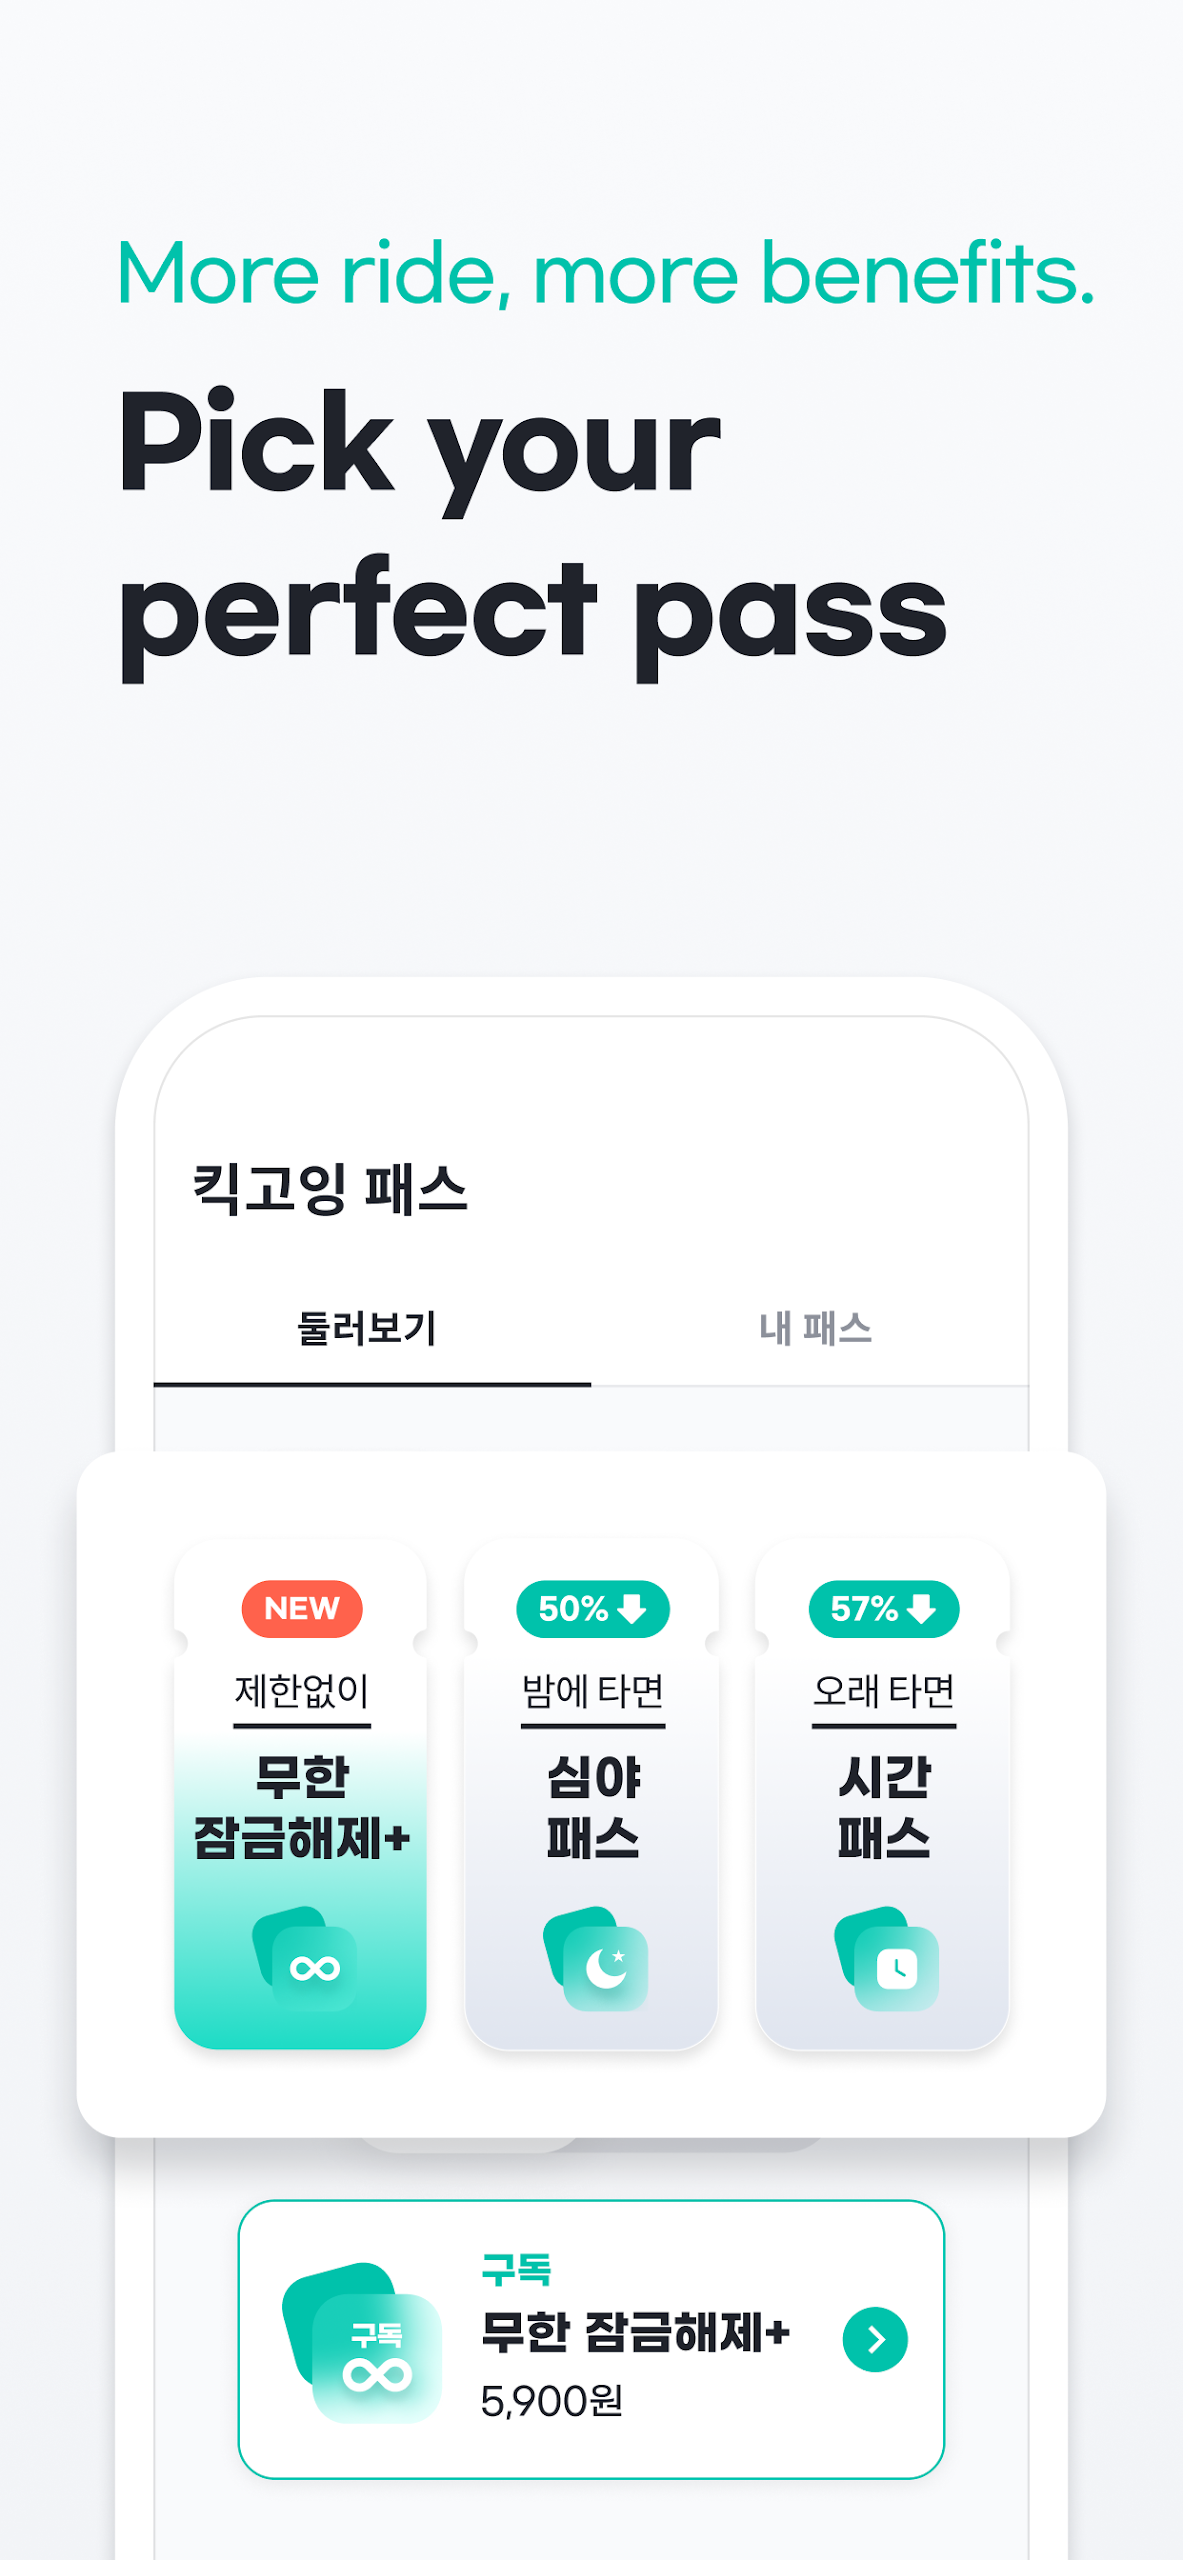Screen dimensions: 1183x2560
Task: Select the 무한 잠금해제+ pass title
Action: click(x=302, y=1808)
